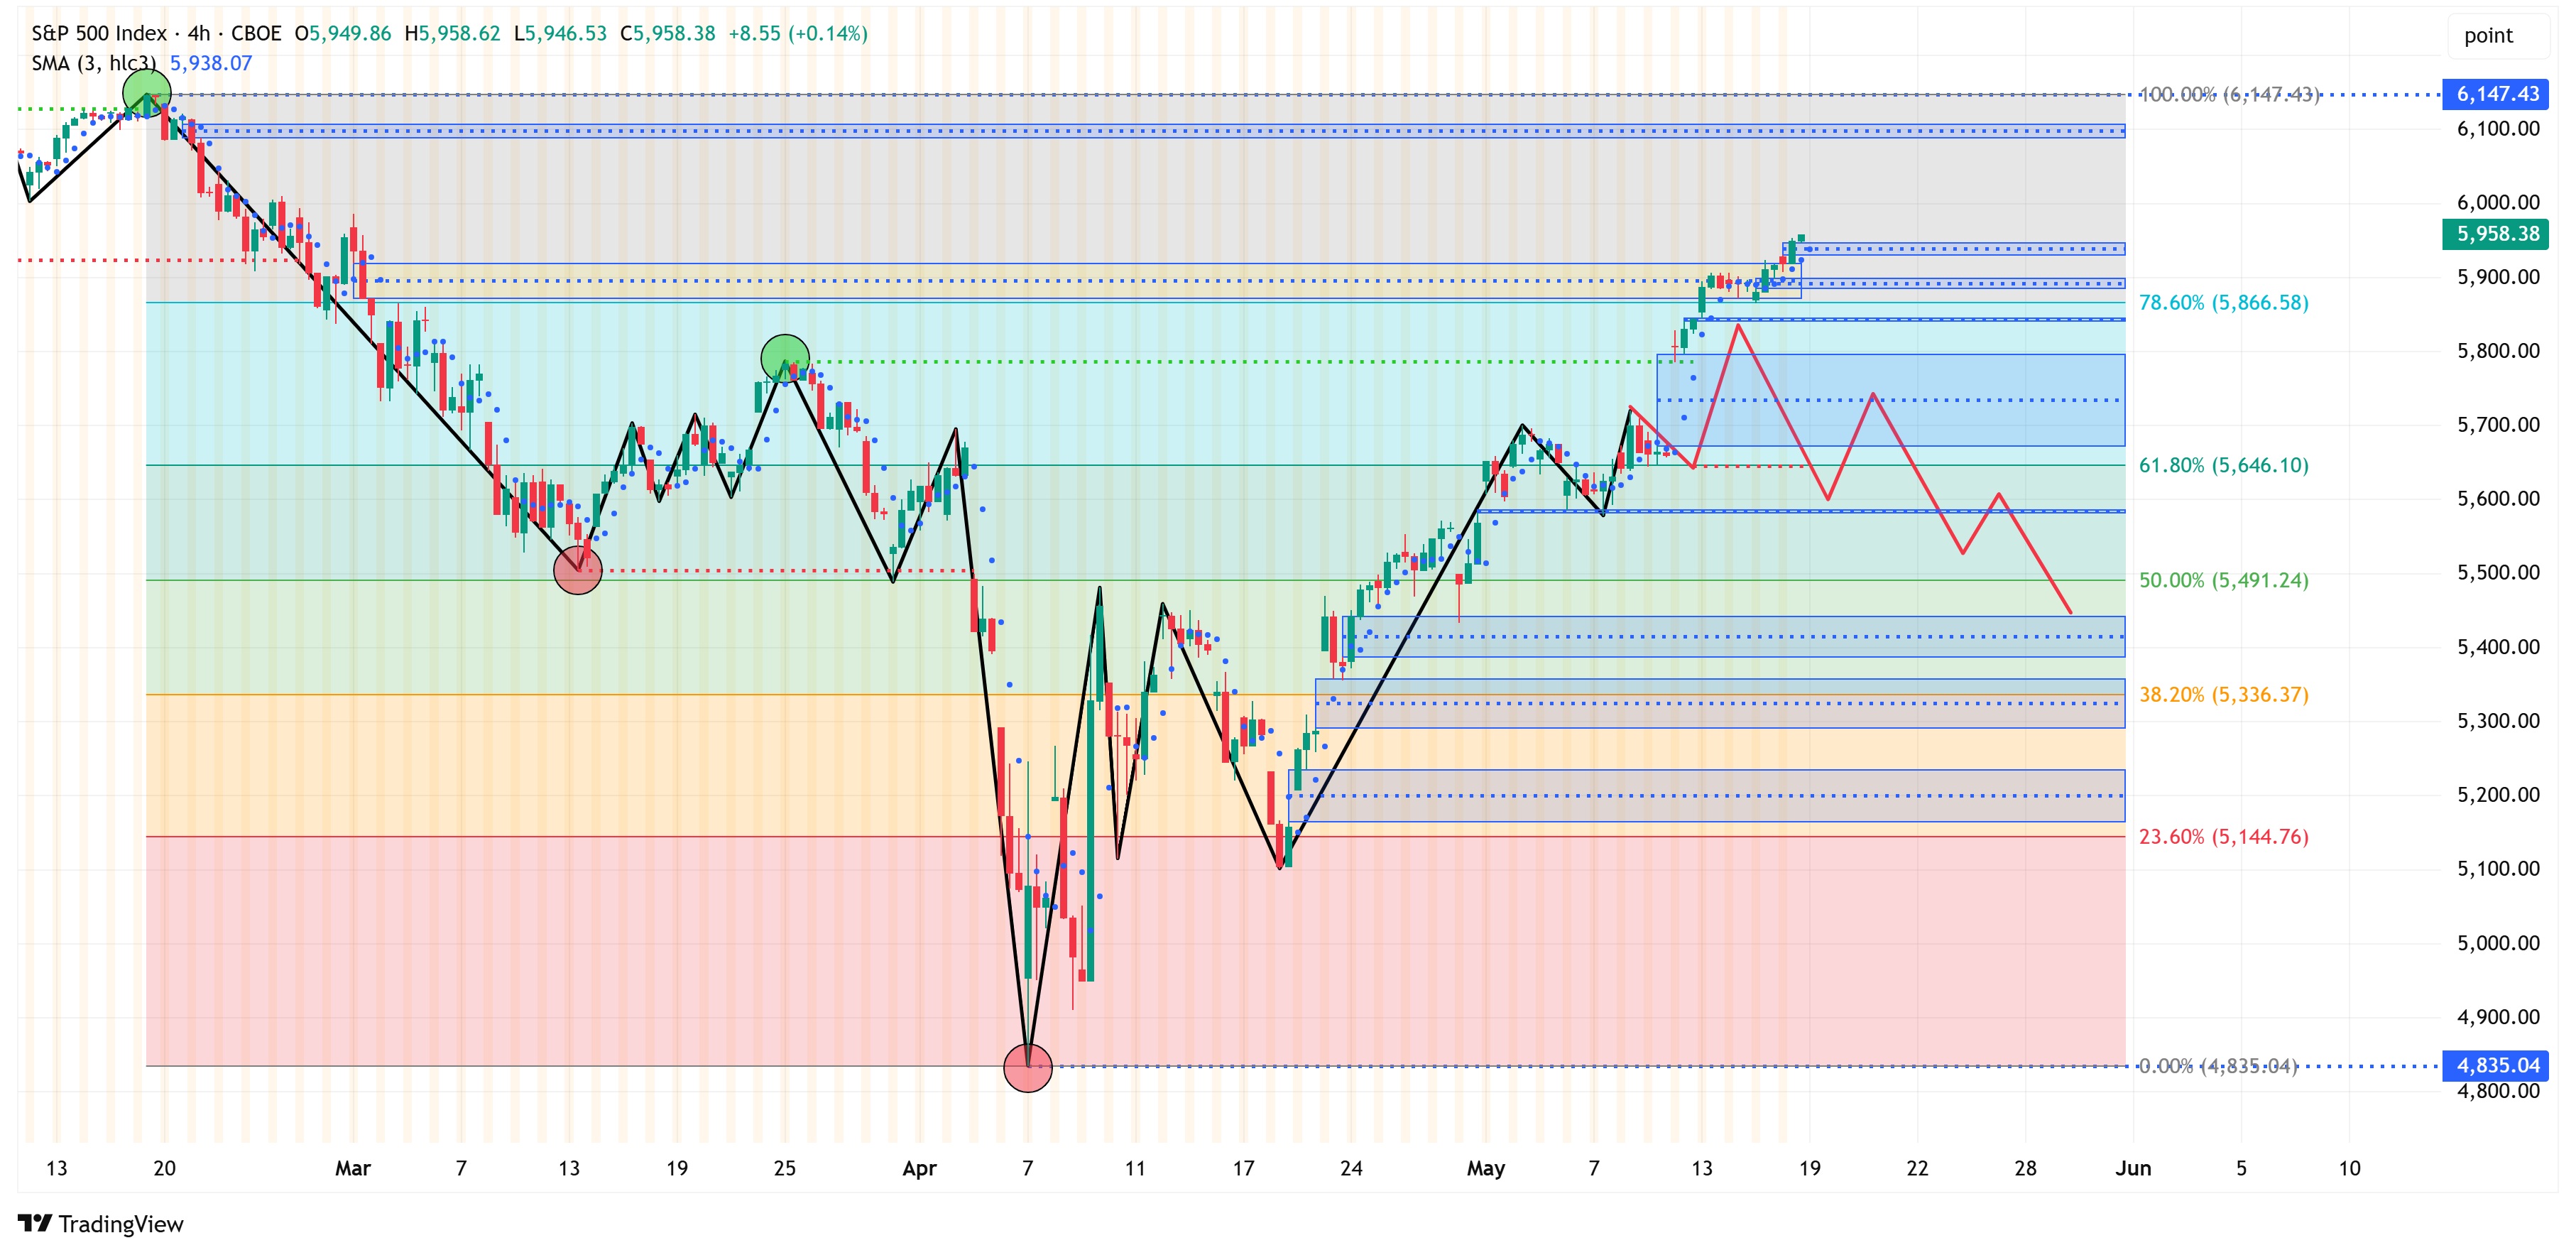Click the low value L5,946.53
This screenshot has height=1255, width=2576.
pyautogui.click(x=560, y=33)
